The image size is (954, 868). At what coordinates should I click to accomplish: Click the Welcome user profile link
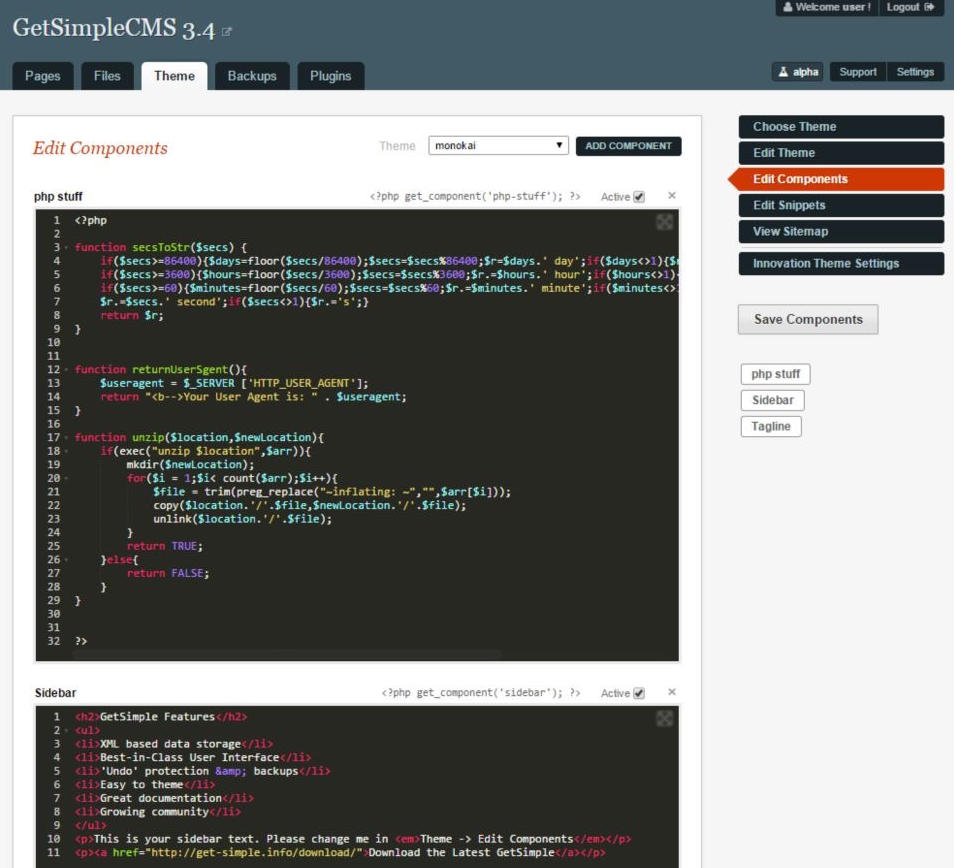coord(826,7)
